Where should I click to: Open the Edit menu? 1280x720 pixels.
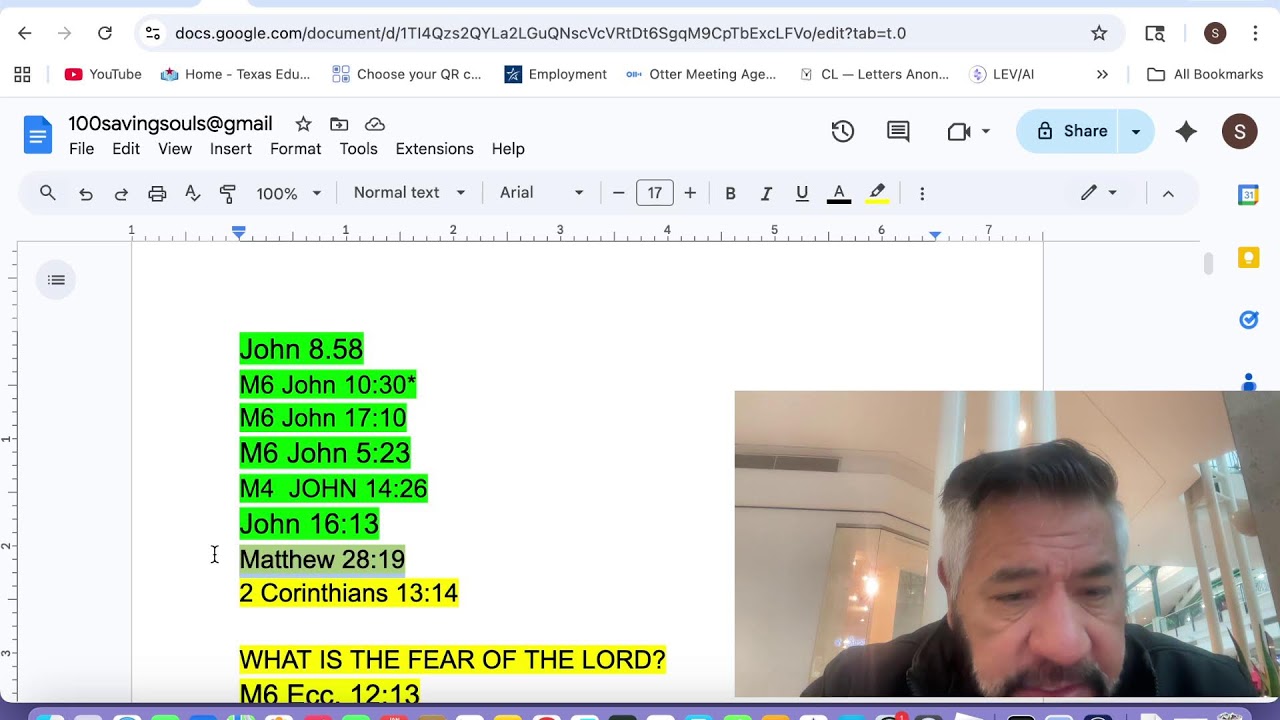coord(126,149)
